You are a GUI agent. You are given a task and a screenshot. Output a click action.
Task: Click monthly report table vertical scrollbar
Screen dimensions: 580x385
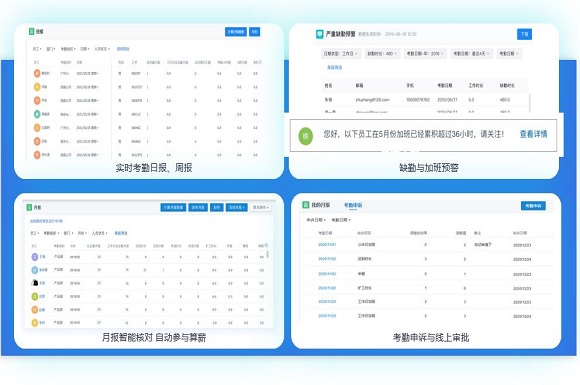pyautogui.click(x=267, y=254)
